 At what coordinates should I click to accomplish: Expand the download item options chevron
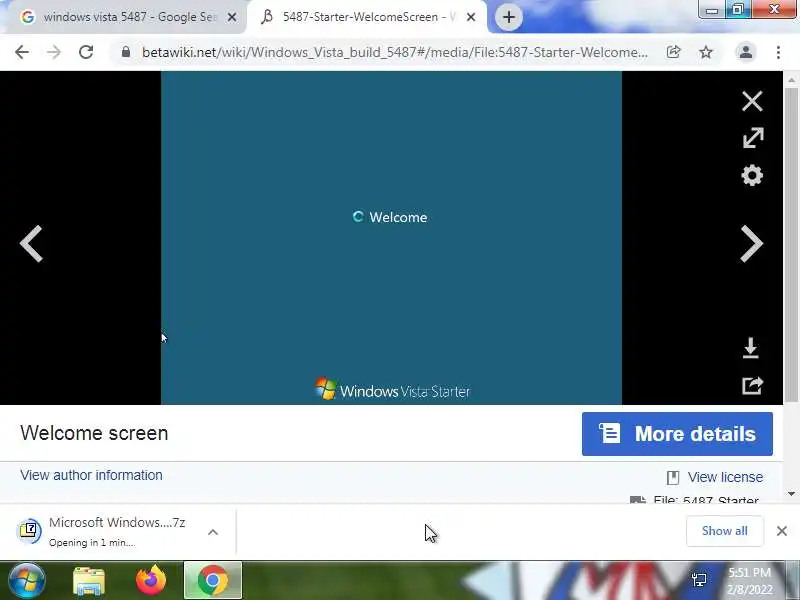pos(213,532)
